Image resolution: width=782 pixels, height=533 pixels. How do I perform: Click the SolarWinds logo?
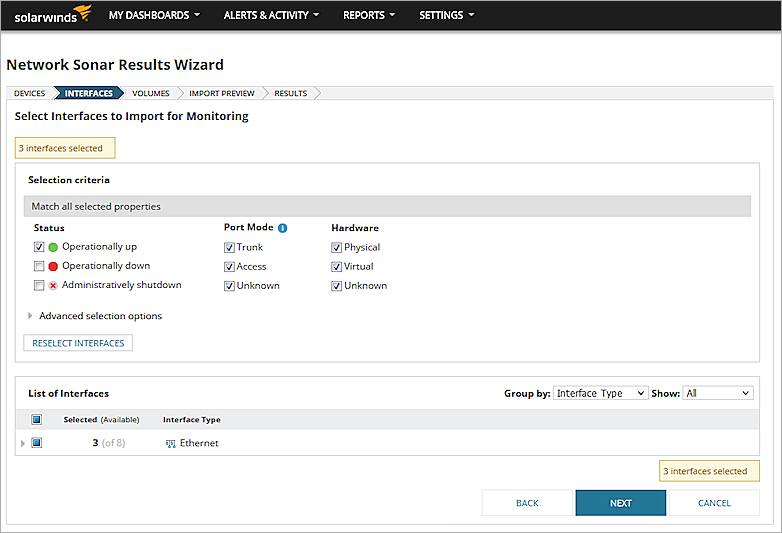[x=52, y=15]
